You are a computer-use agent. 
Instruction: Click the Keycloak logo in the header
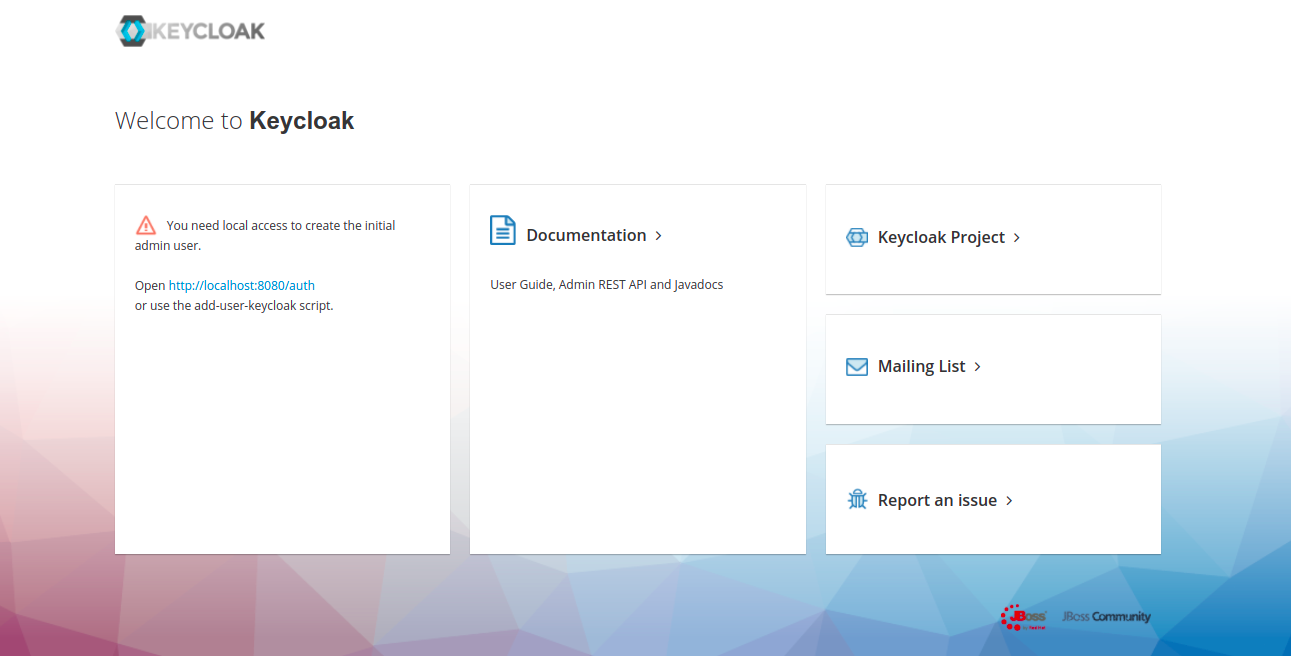point(190,31)
